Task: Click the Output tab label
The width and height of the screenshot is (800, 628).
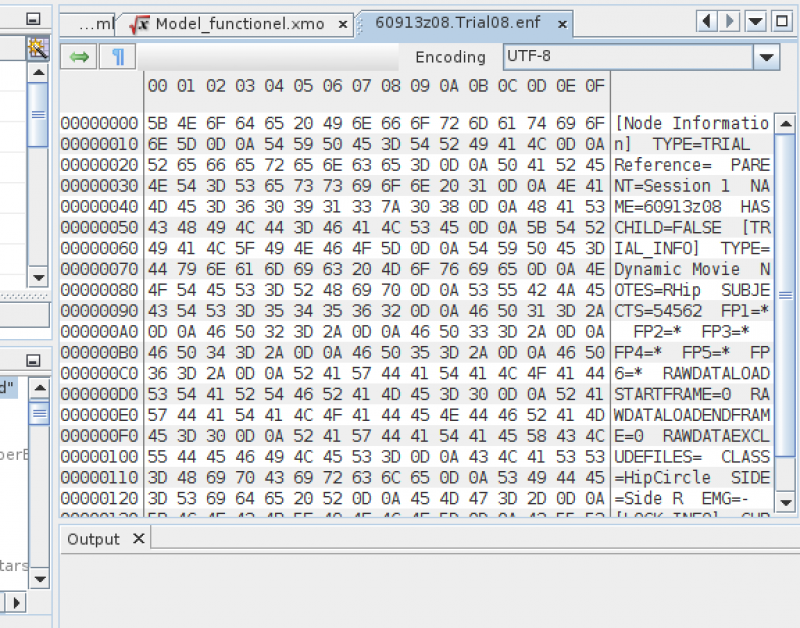Action: point(93,539)
